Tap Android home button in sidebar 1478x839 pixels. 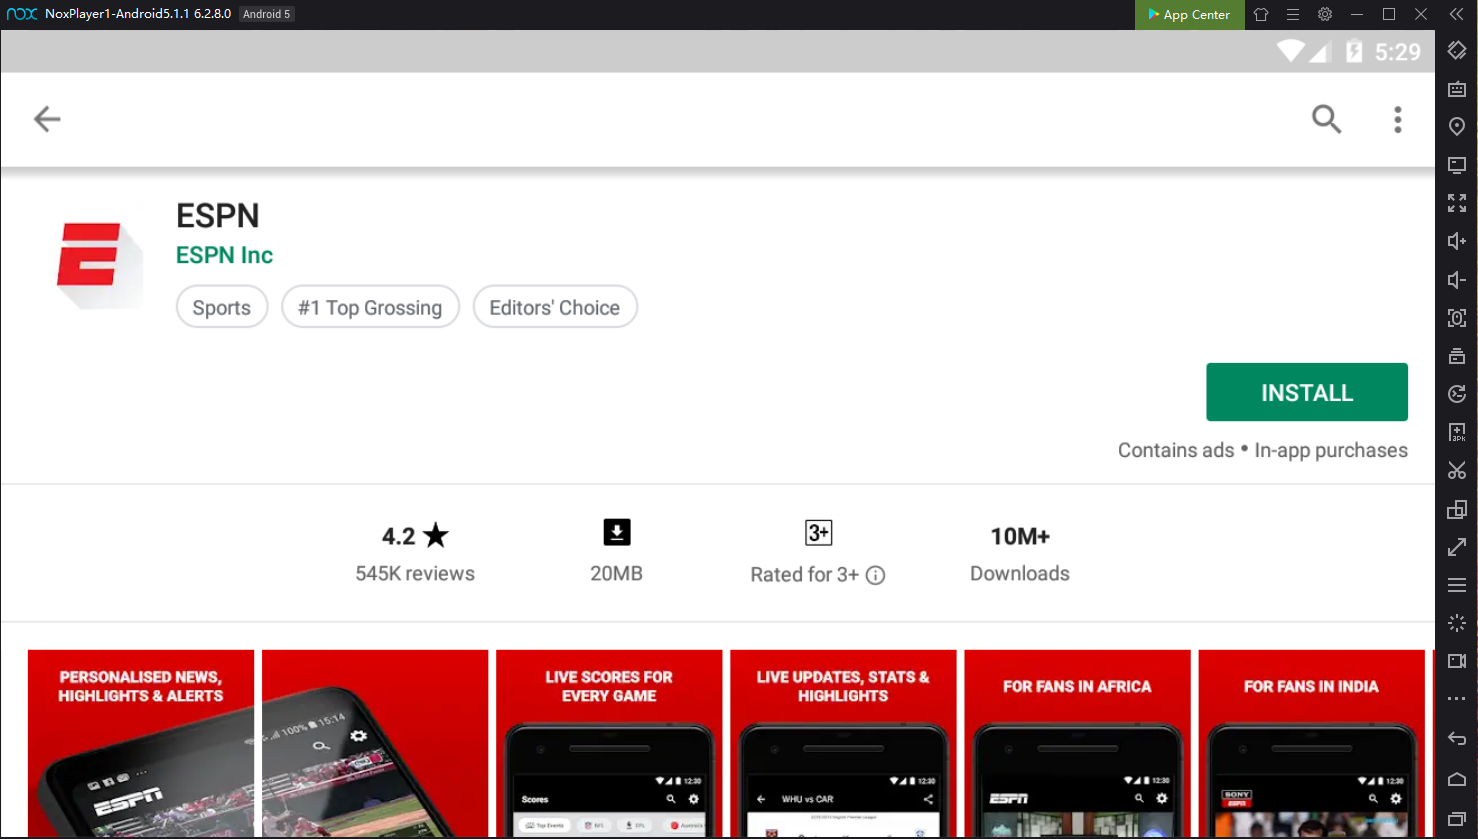click(x=1457, y=779)
